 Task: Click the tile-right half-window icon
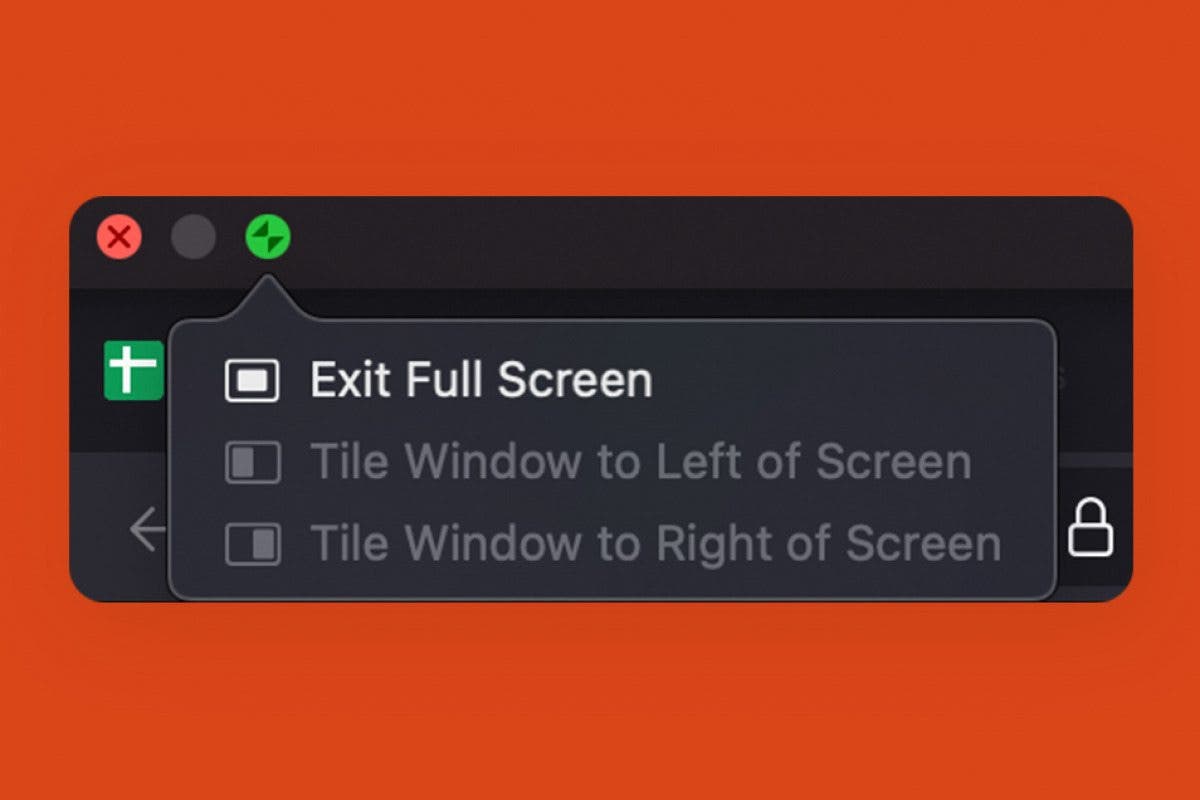[x=252, y=544]
